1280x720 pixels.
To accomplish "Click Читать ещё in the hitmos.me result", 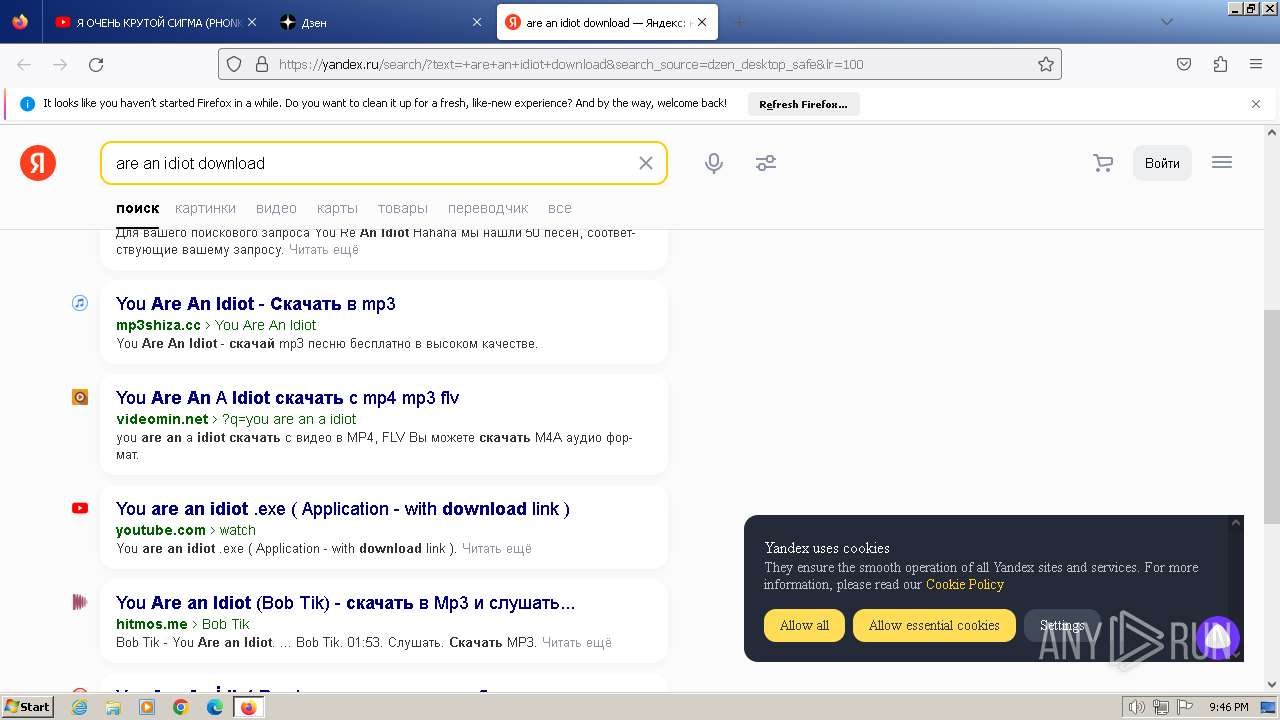I will point(577,642).
